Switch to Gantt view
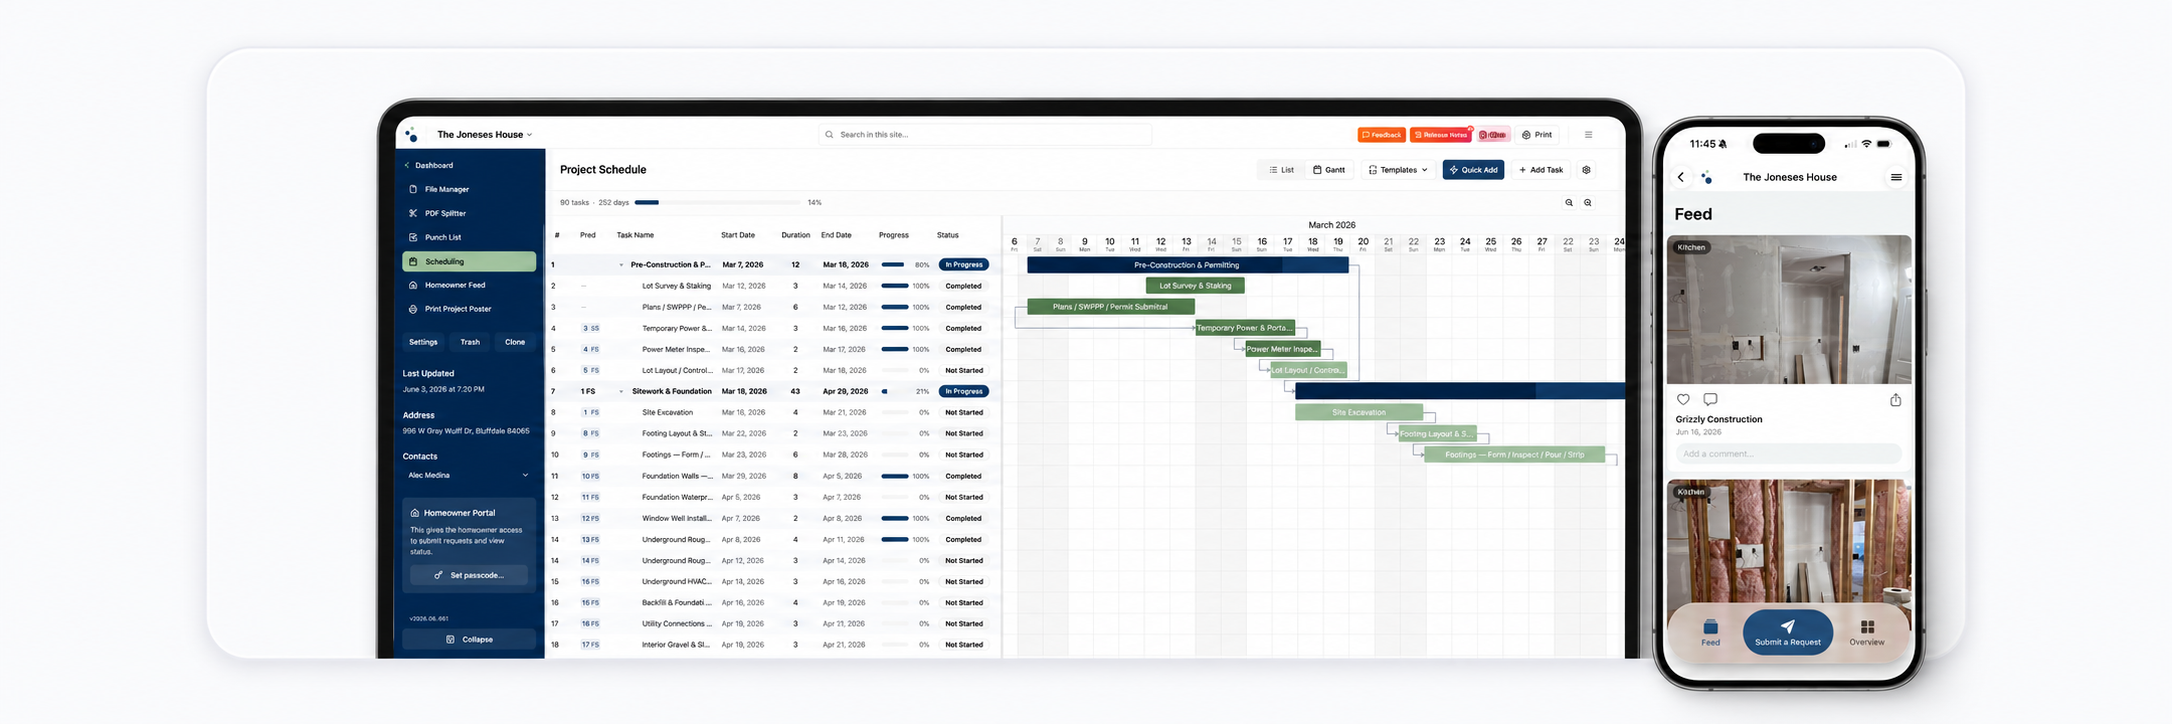Image resolution: width=2172 pixels, height=724 pixels. (x=1329, y=170)
